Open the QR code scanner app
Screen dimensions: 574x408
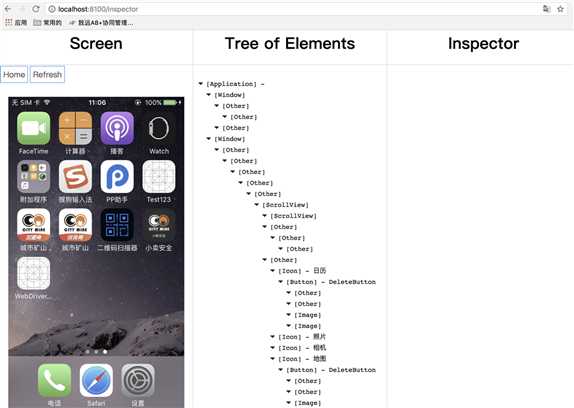(117, 225)
